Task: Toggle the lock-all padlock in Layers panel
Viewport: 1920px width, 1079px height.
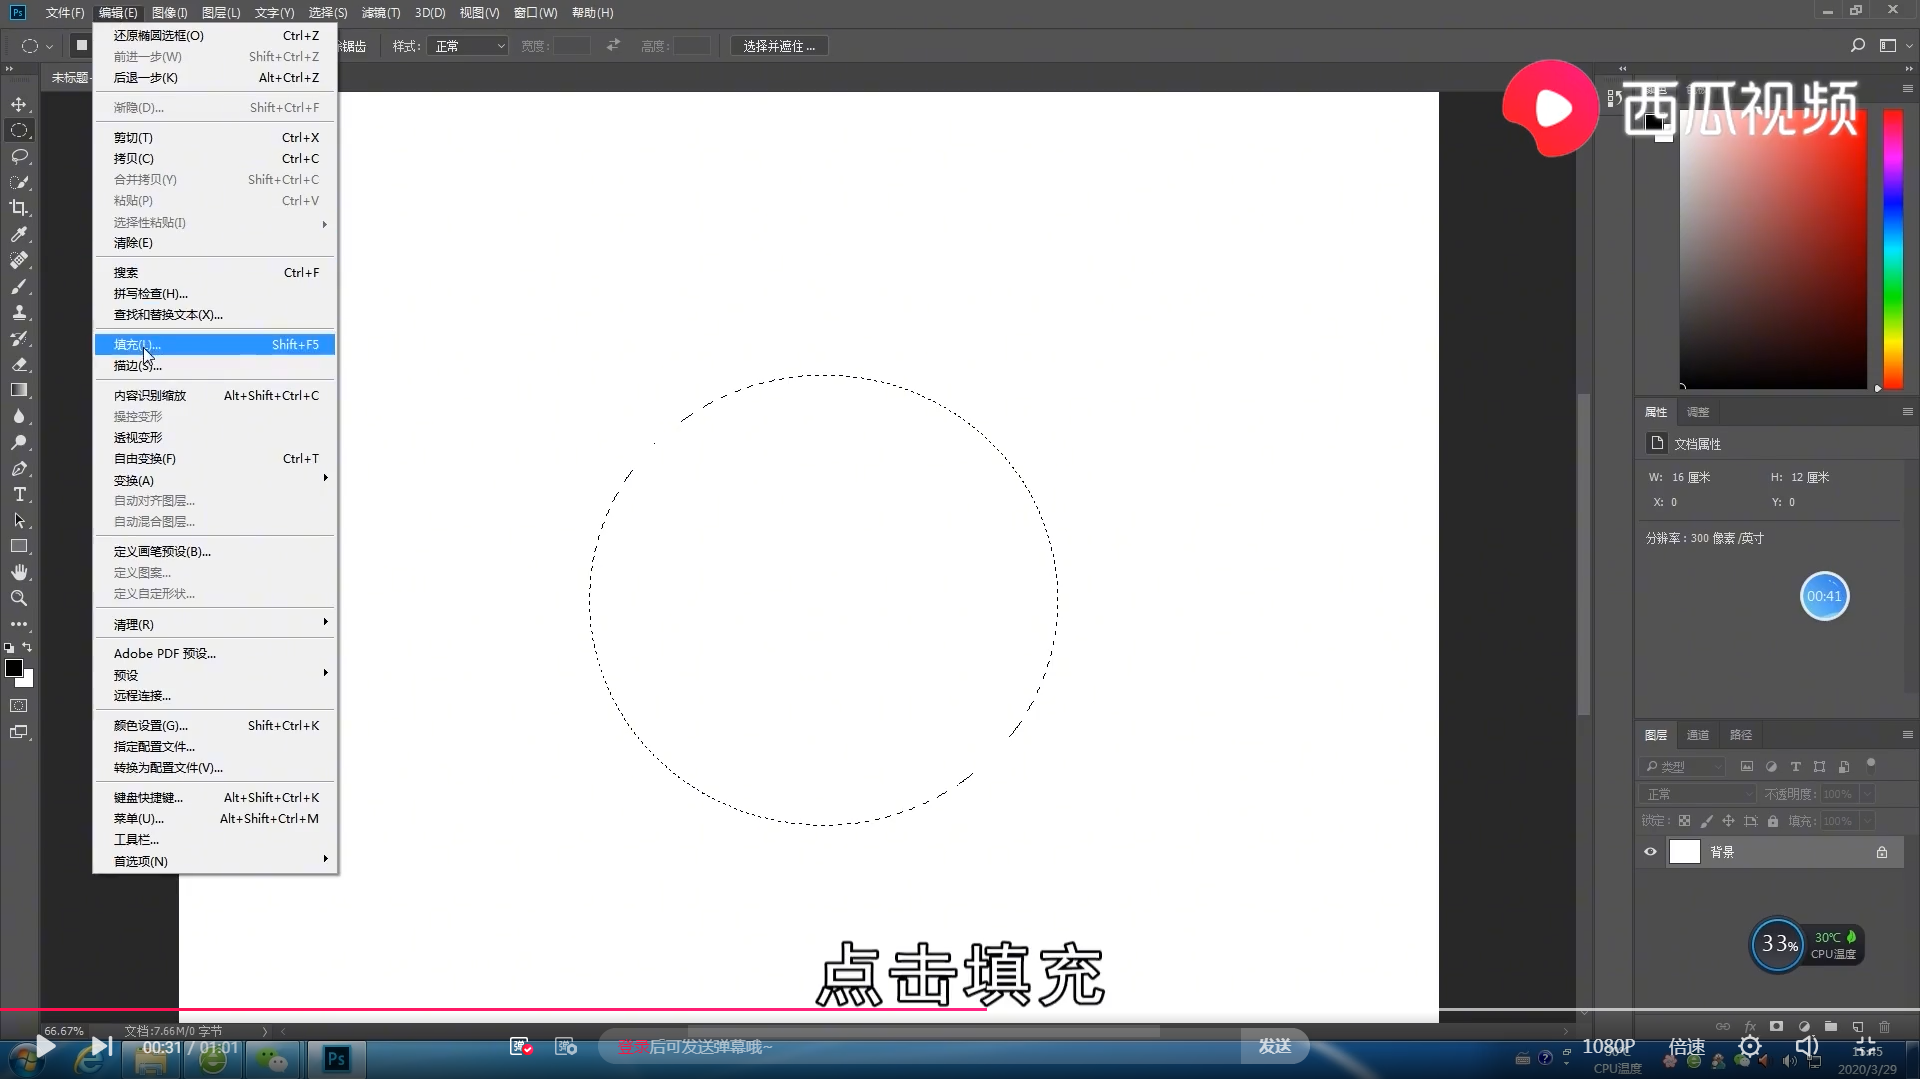Action: point(1771,820)
